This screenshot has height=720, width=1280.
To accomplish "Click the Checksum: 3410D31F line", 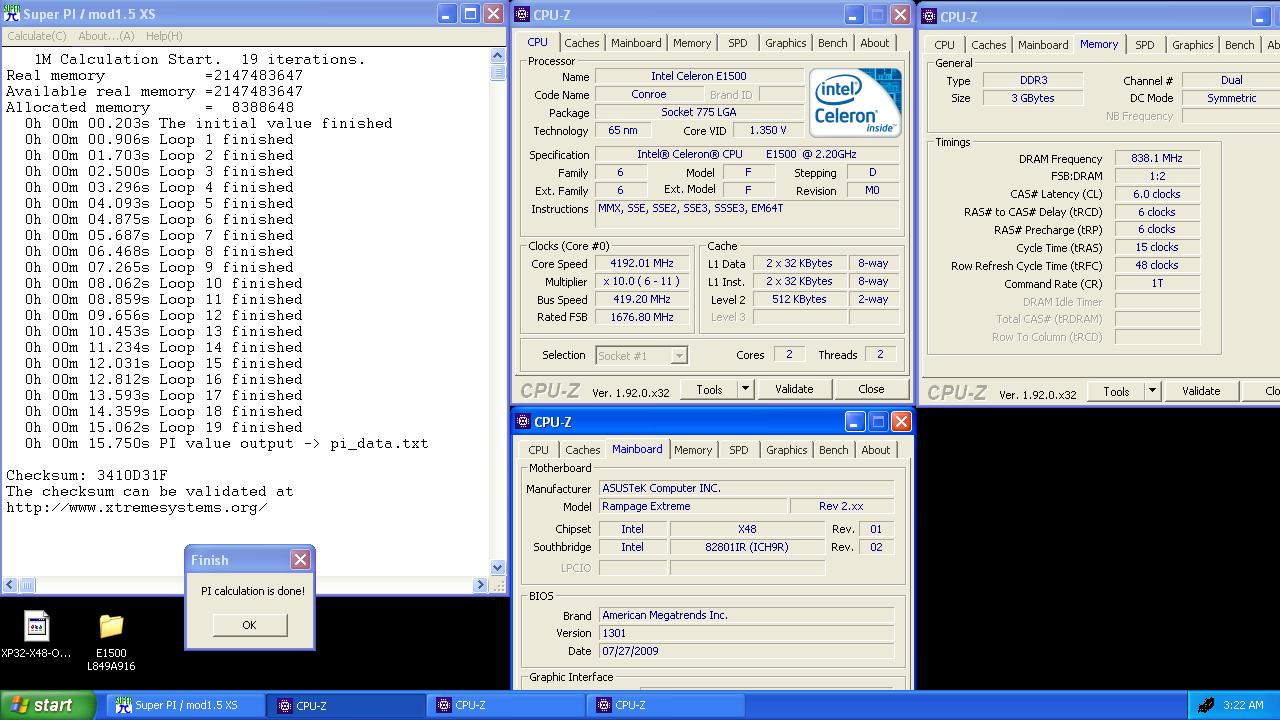I will [x=87, y=475].
